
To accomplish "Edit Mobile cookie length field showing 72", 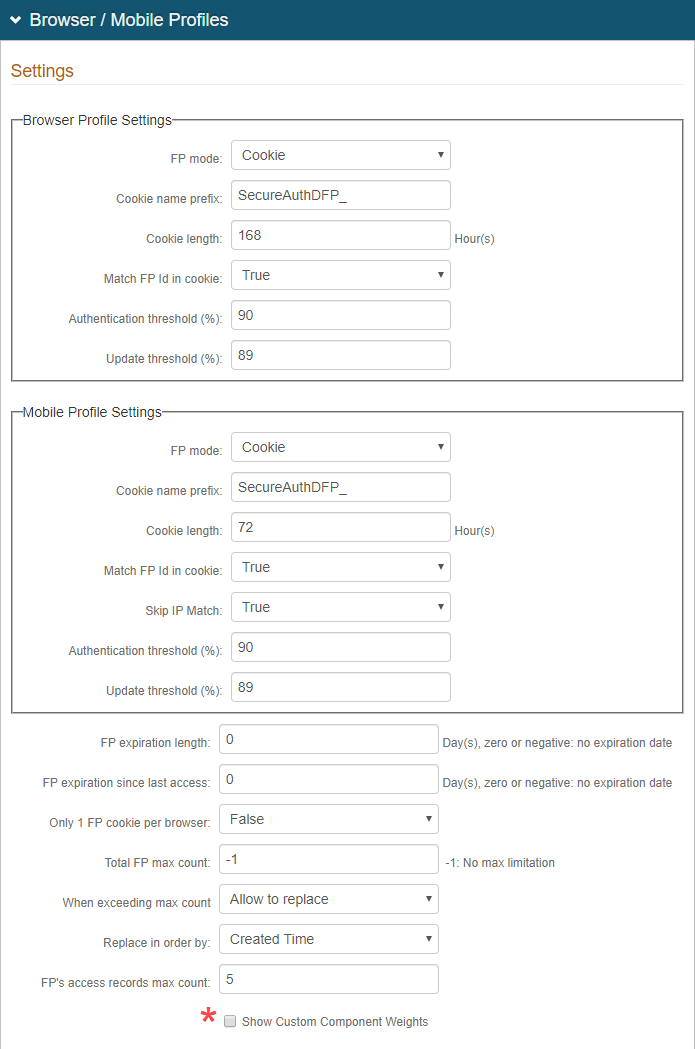I will coord(340,527).
